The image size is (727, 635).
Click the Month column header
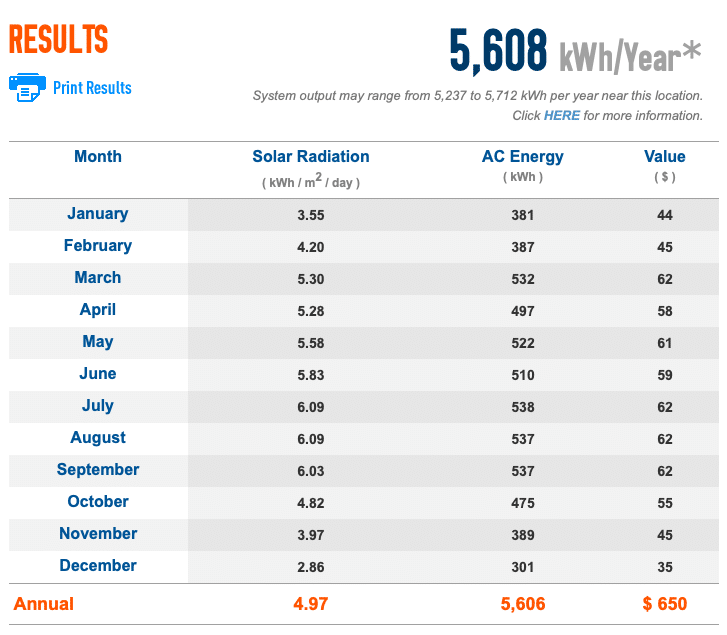point(98,156)
